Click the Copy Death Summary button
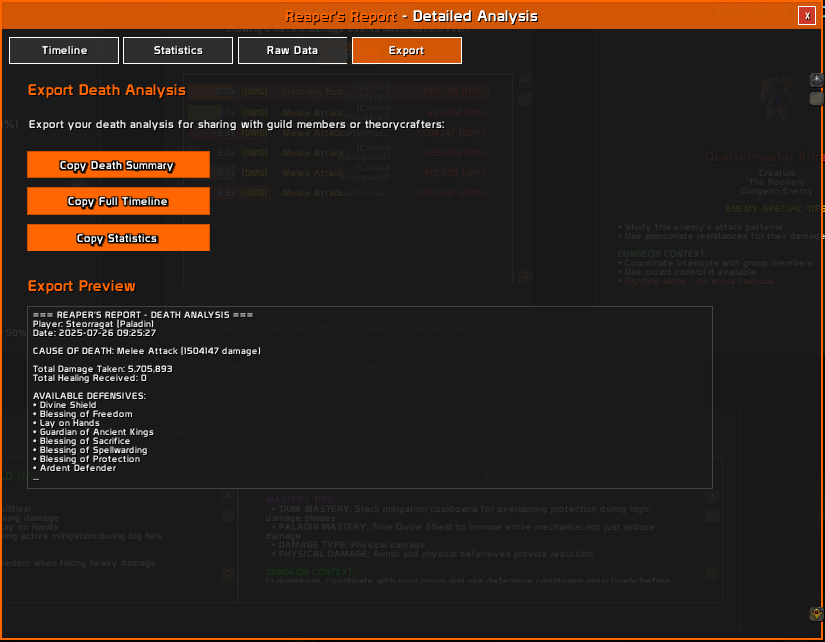The height and width of the screenshot is (642, 825). click(x=118, y=165)
